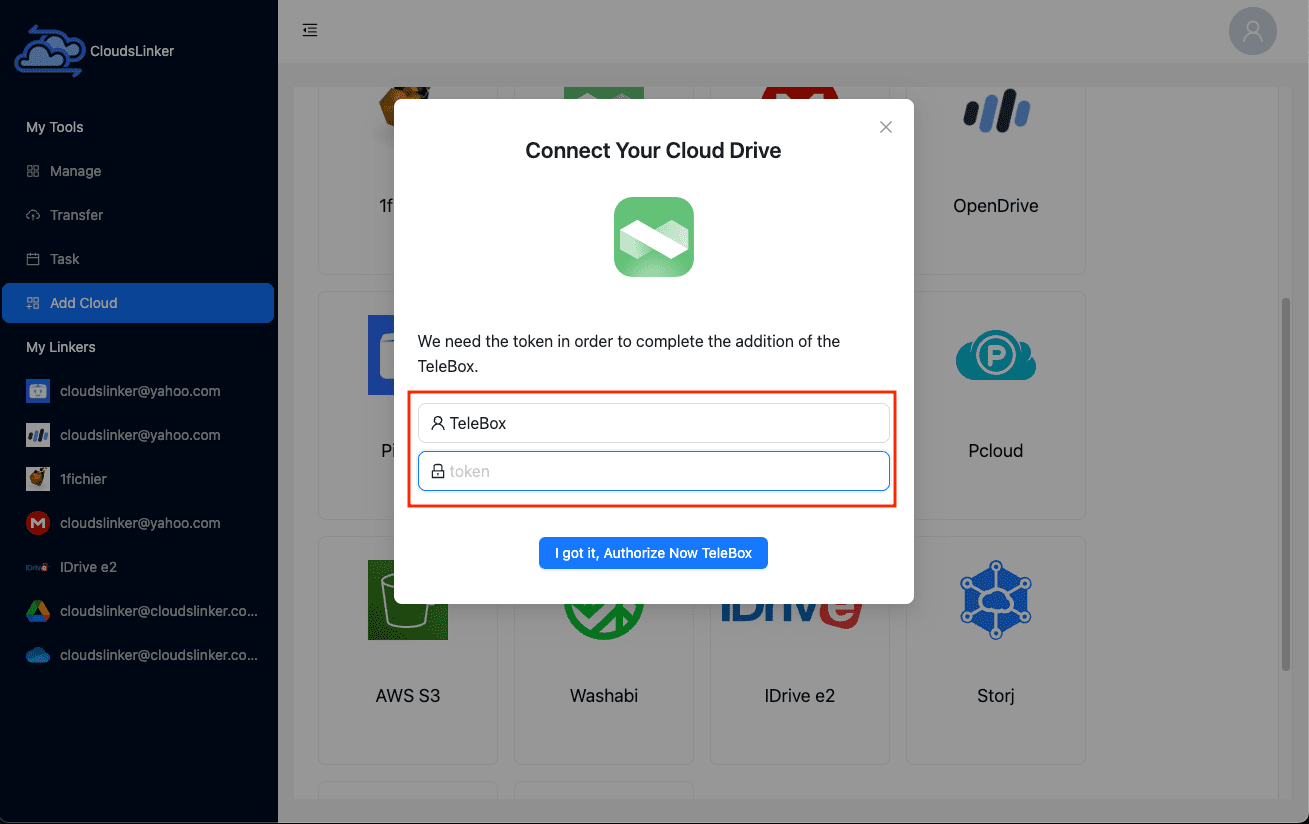Click the Add Cloud icon in sidebar

[33, 303]
